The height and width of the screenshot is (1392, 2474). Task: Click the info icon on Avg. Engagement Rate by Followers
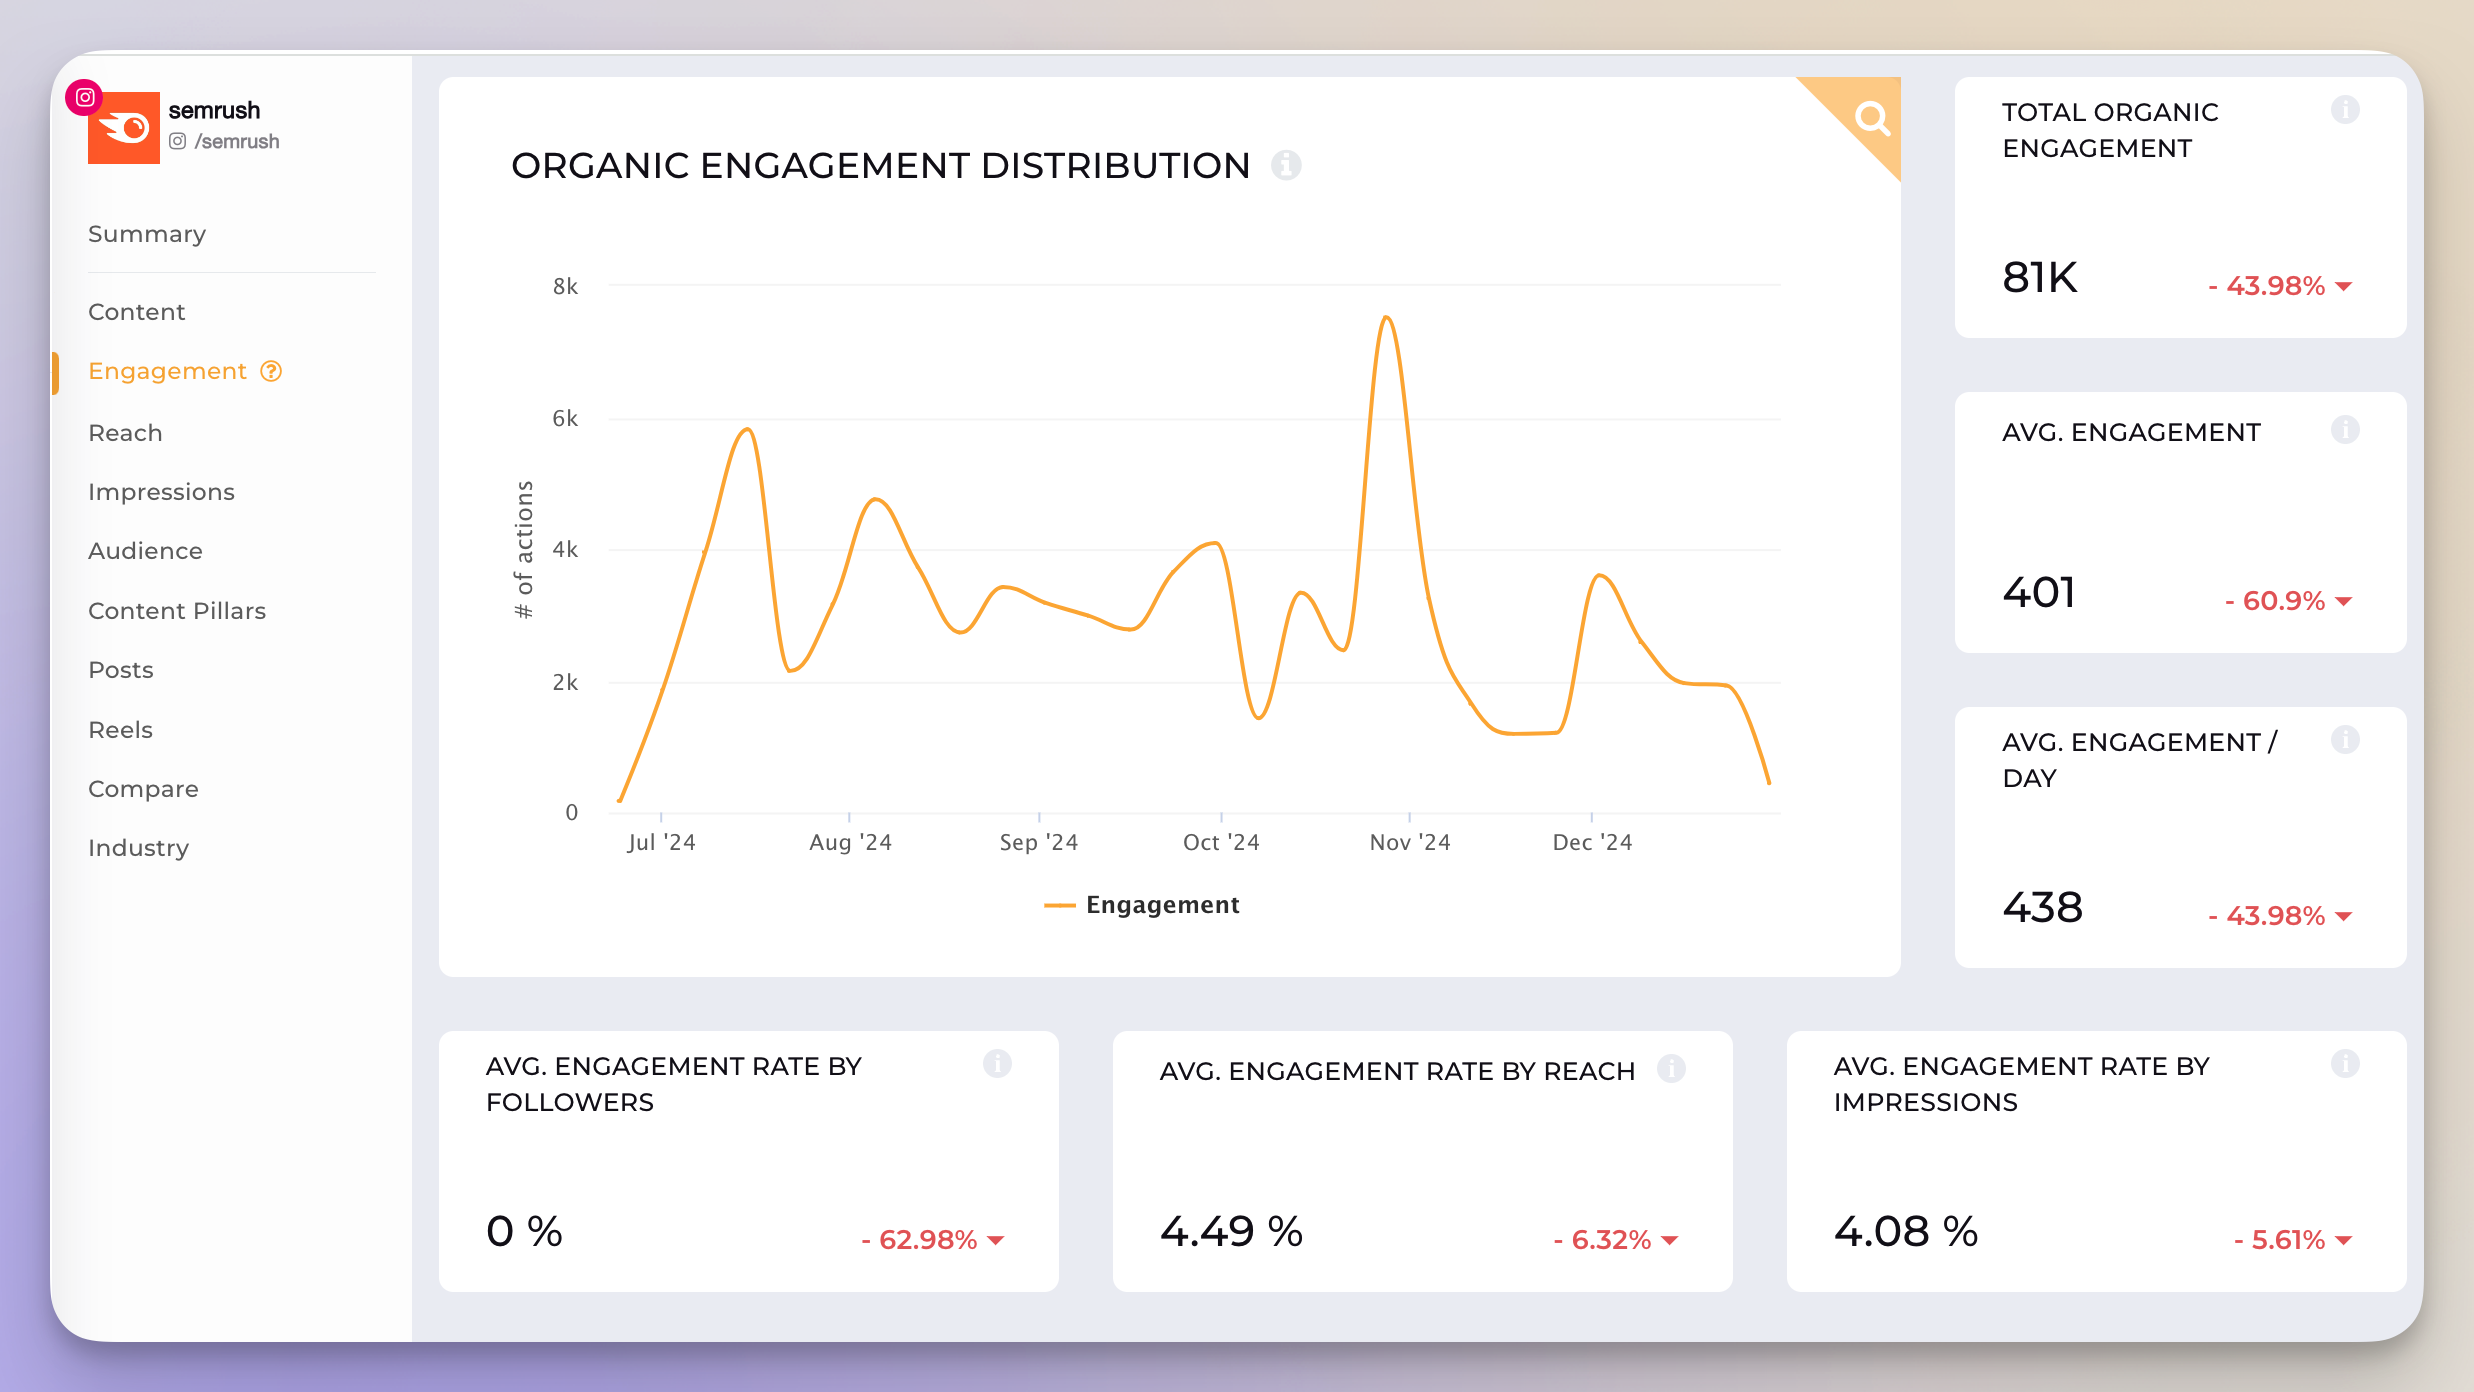pos(997,1066)
